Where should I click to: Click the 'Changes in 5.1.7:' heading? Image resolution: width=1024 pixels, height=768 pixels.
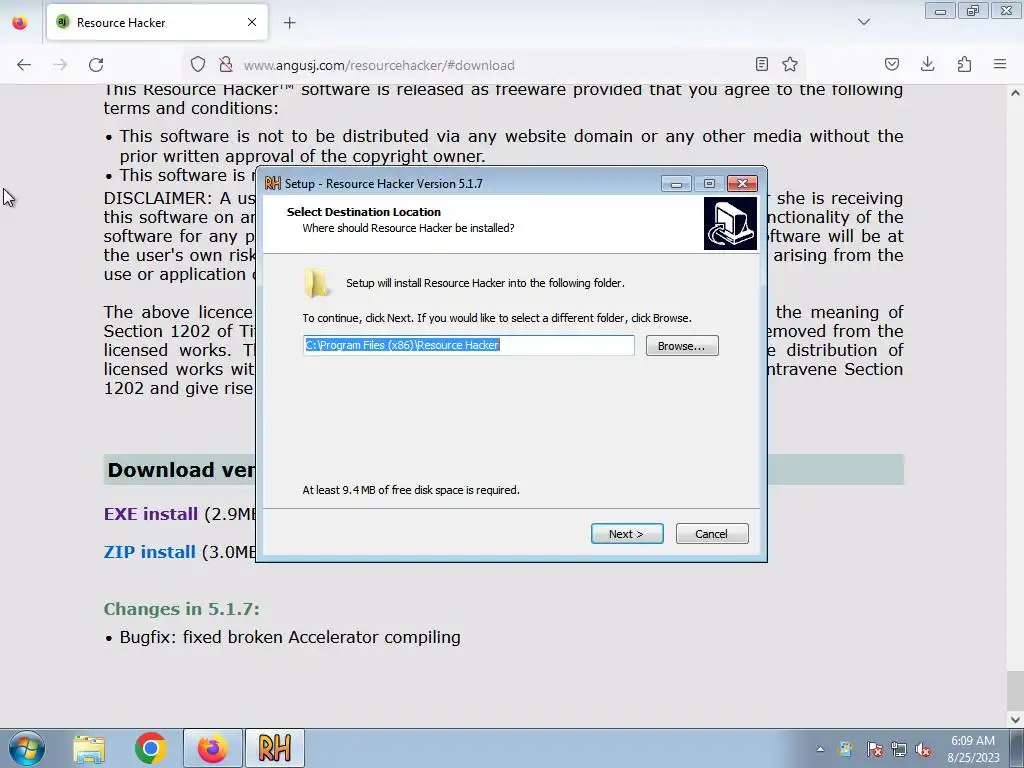coord(182,609)
